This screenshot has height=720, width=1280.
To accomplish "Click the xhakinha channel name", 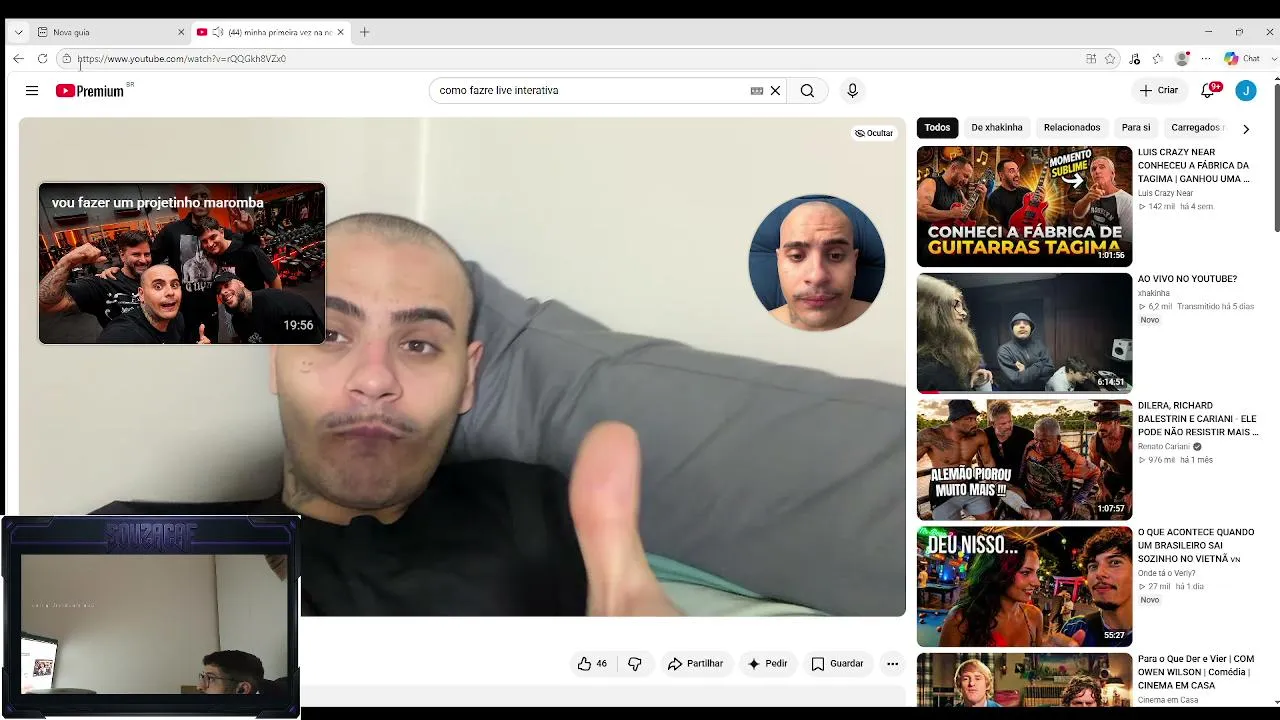I will pos(1153,293).
